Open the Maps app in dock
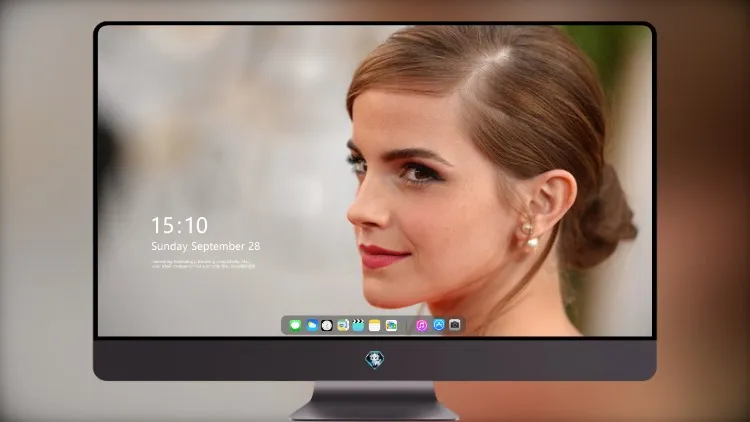 pyautogui.click(x=342, y=325)
